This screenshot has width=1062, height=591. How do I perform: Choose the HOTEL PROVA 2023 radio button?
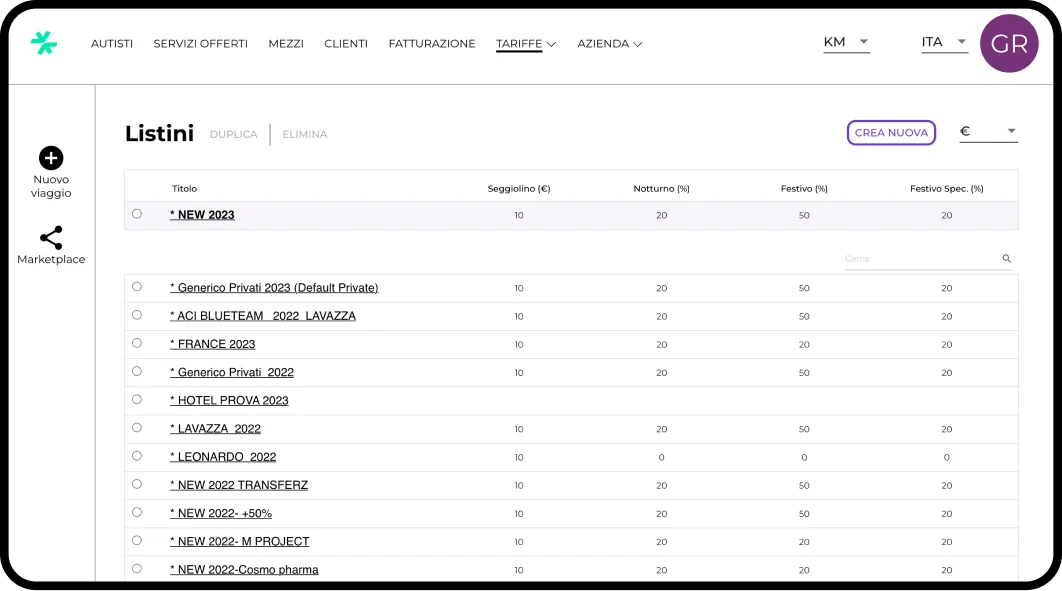tap(137, 399)
